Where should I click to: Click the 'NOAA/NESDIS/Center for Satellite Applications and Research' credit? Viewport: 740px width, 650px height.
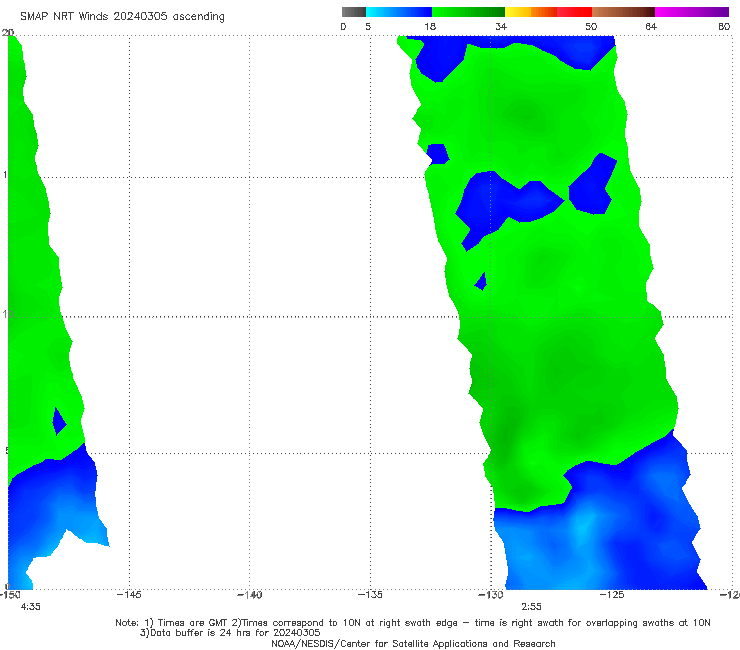coord(413,644)
